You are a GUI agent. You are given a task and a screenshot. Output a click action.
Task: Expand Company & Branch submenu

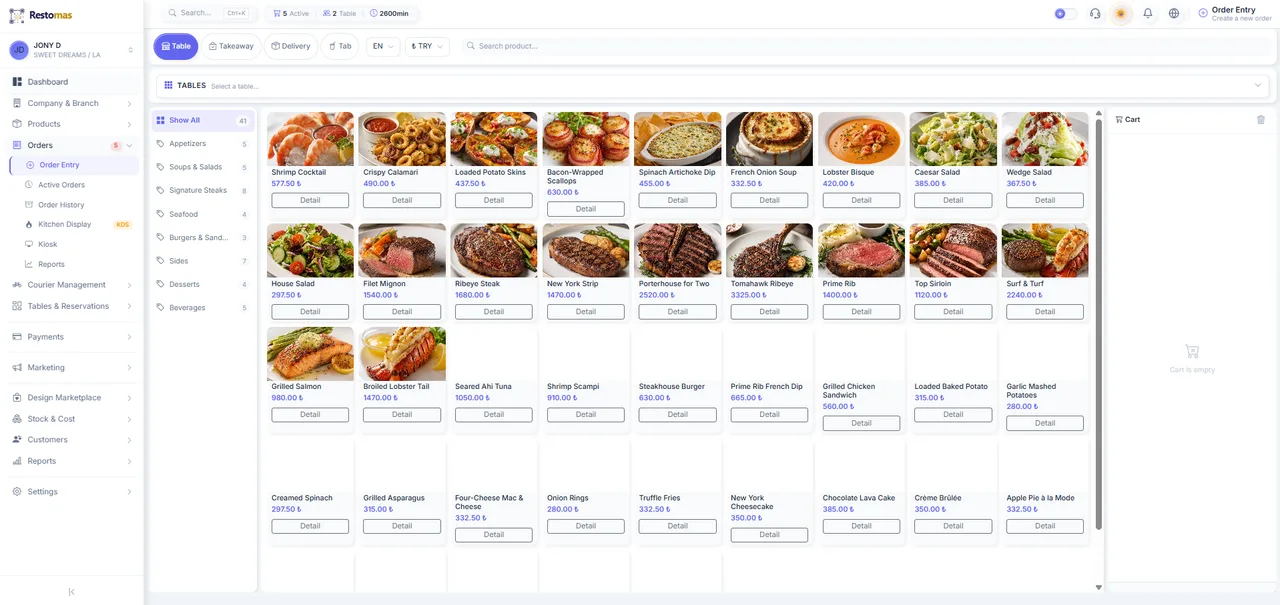click(x=129, y=103)
